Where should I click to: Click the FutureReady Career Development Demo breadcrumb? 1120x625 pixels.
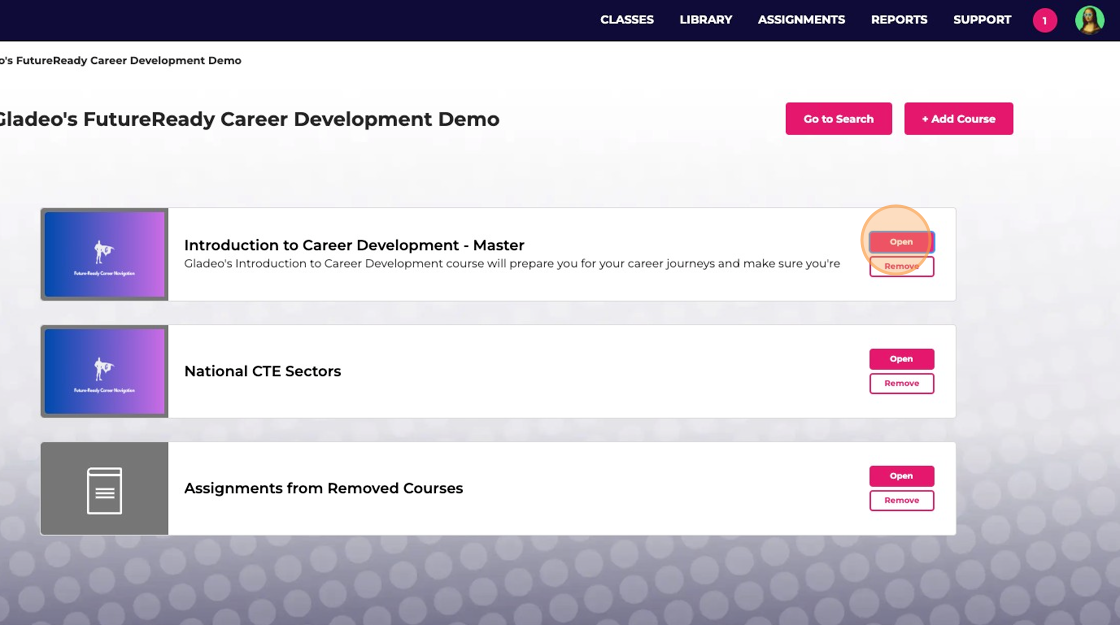click(121, 61)
